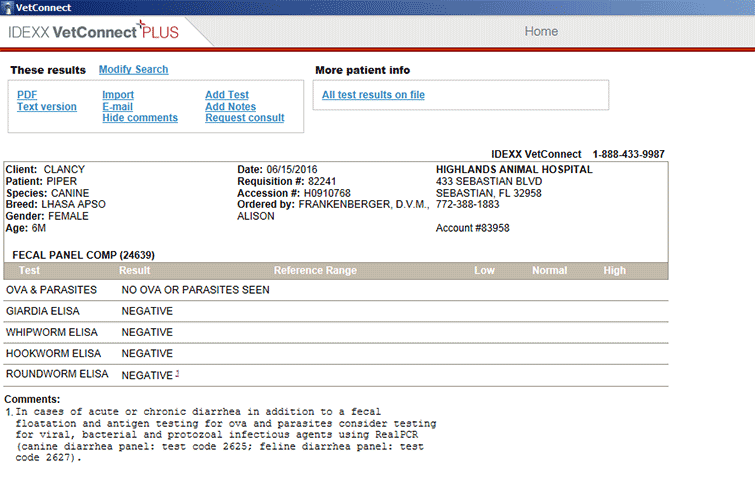The image size is (755, 486).
Task: Select the Low column header
Action: pyautogui.click(x=484, y=271)
